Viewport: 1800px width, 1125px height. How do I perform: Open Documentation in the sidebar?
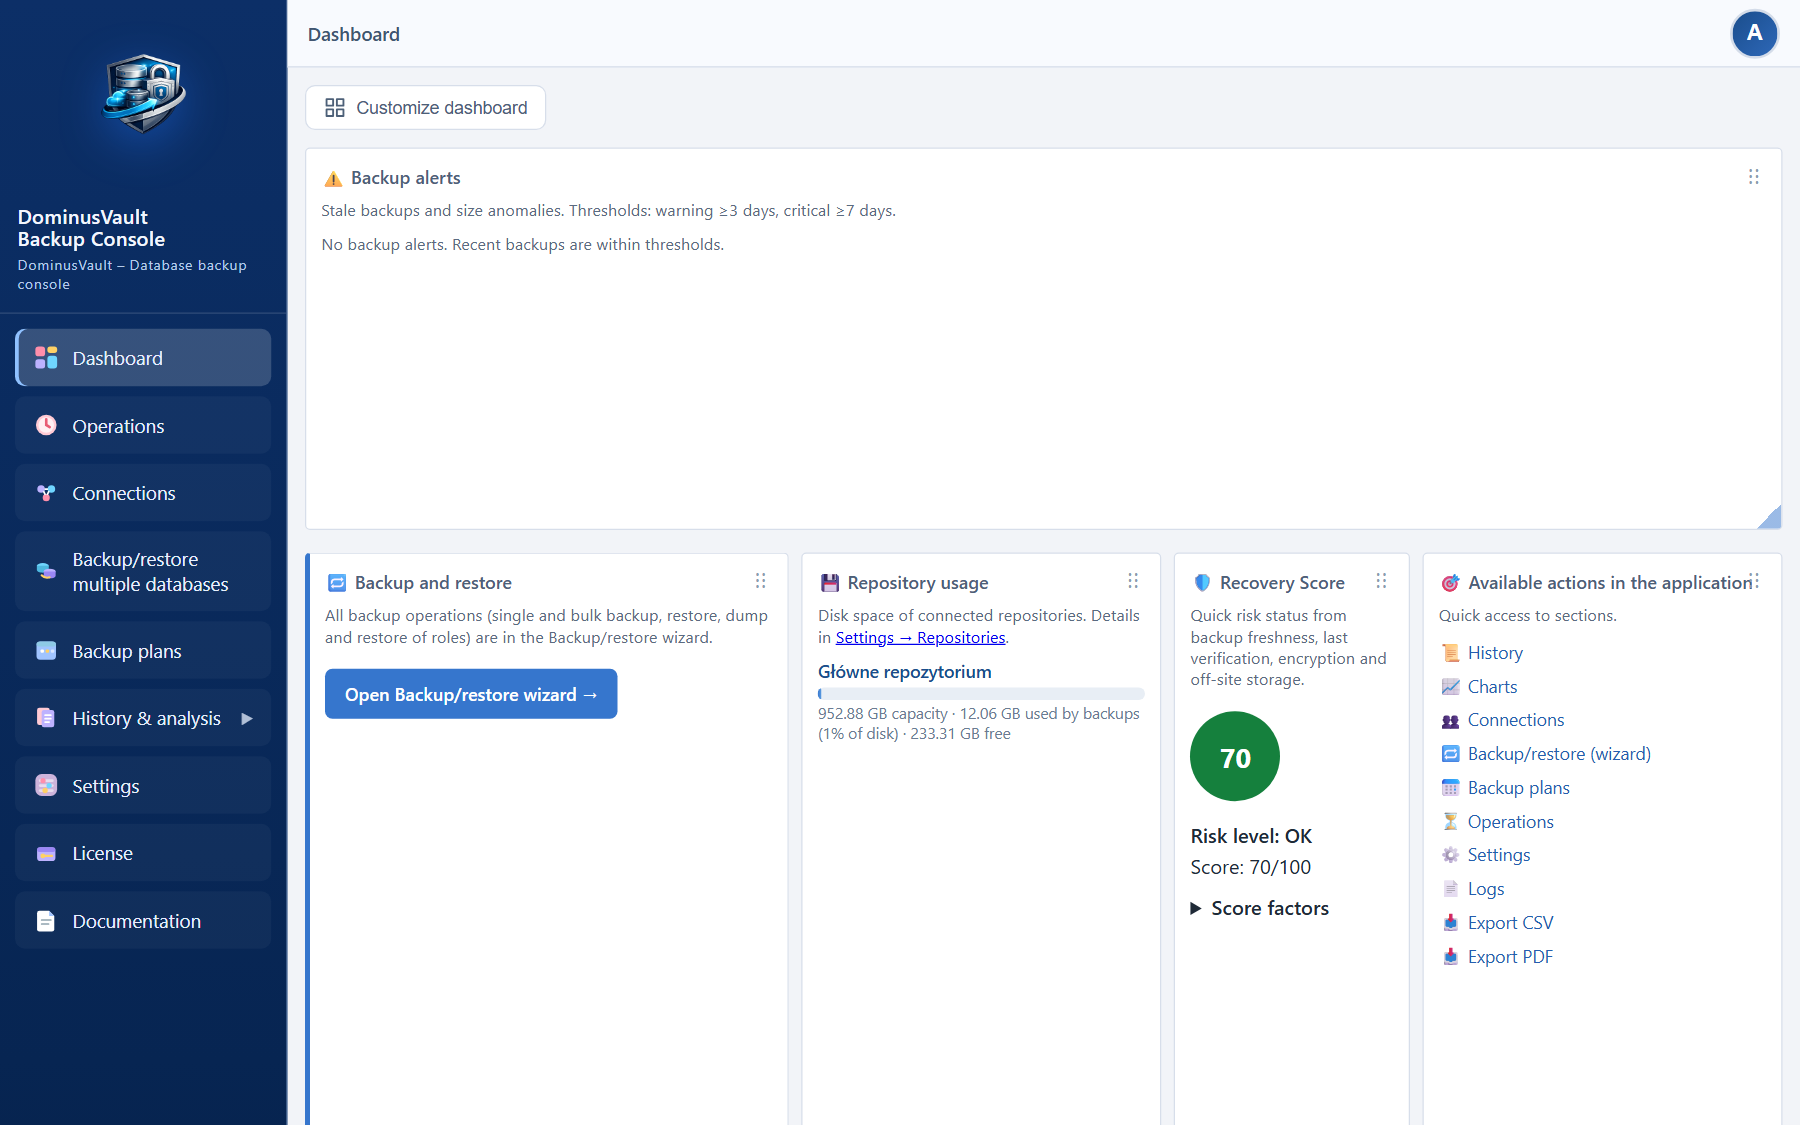tap(143, 921)
